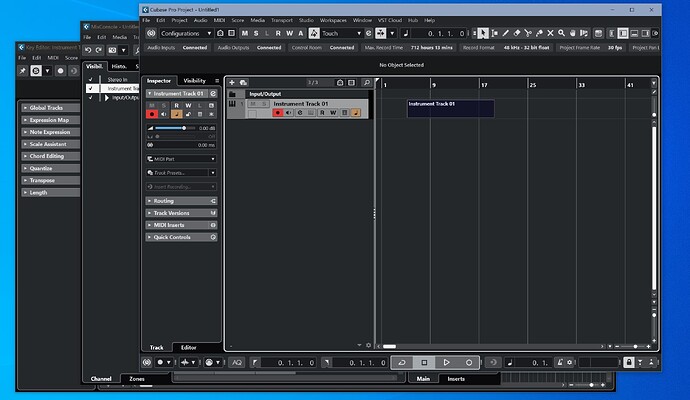This screenshot has height=400, width=690.
Task: Adjust the Inspector track volume slider
Action: coord(184,128)
